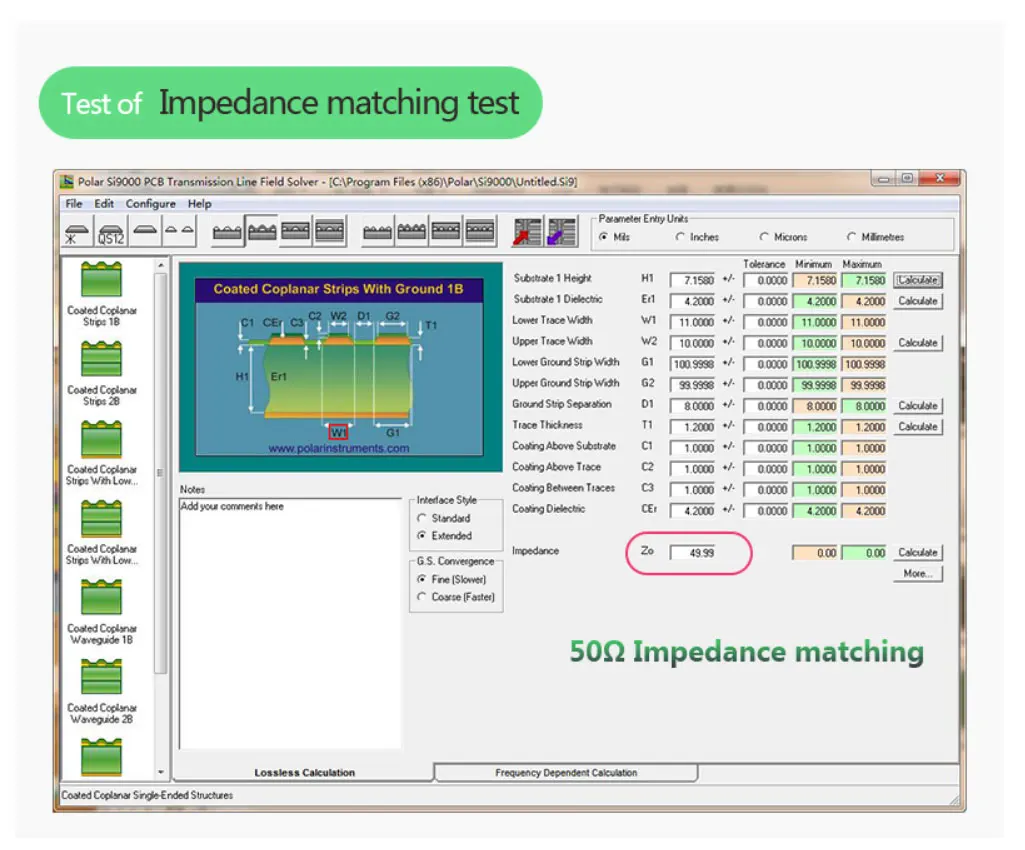The image size is (1025, 850).
Task: Click the Impedance maximum 0.00 field
Action: (864, 553)
